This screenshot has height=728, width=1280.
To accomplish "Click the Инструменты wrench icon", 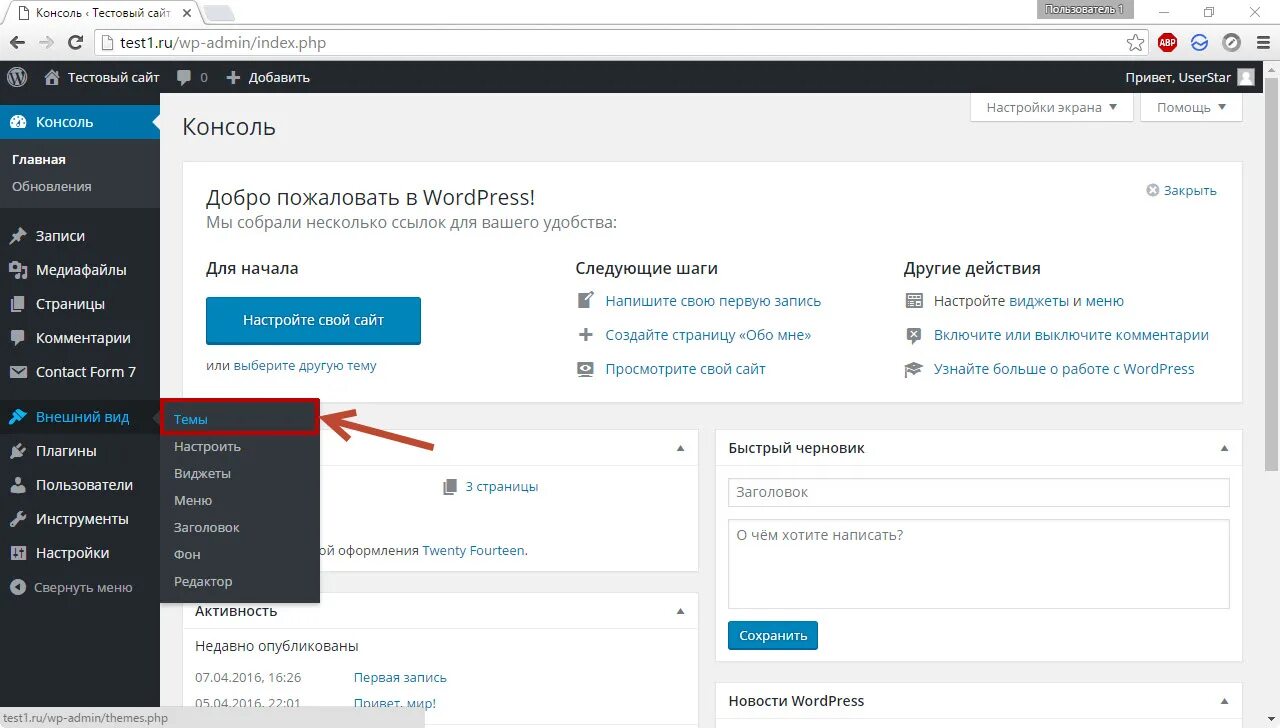I will [18, 519].
